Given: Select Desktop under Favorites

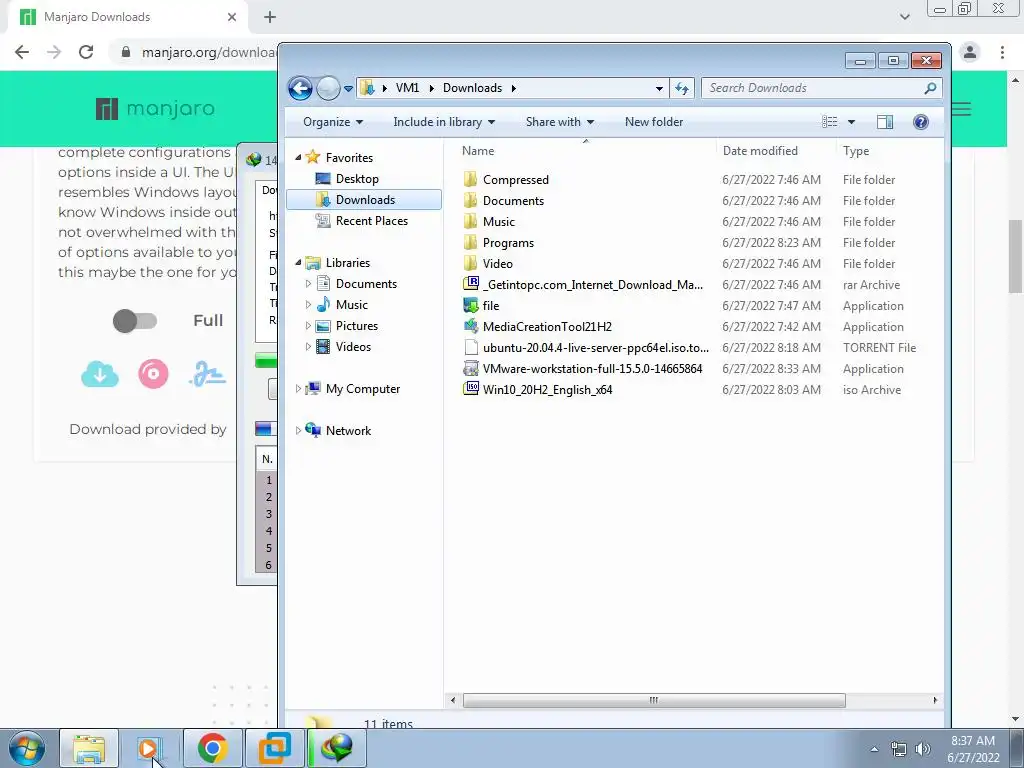Looking at the screenshot, I should tap(357, 179).
